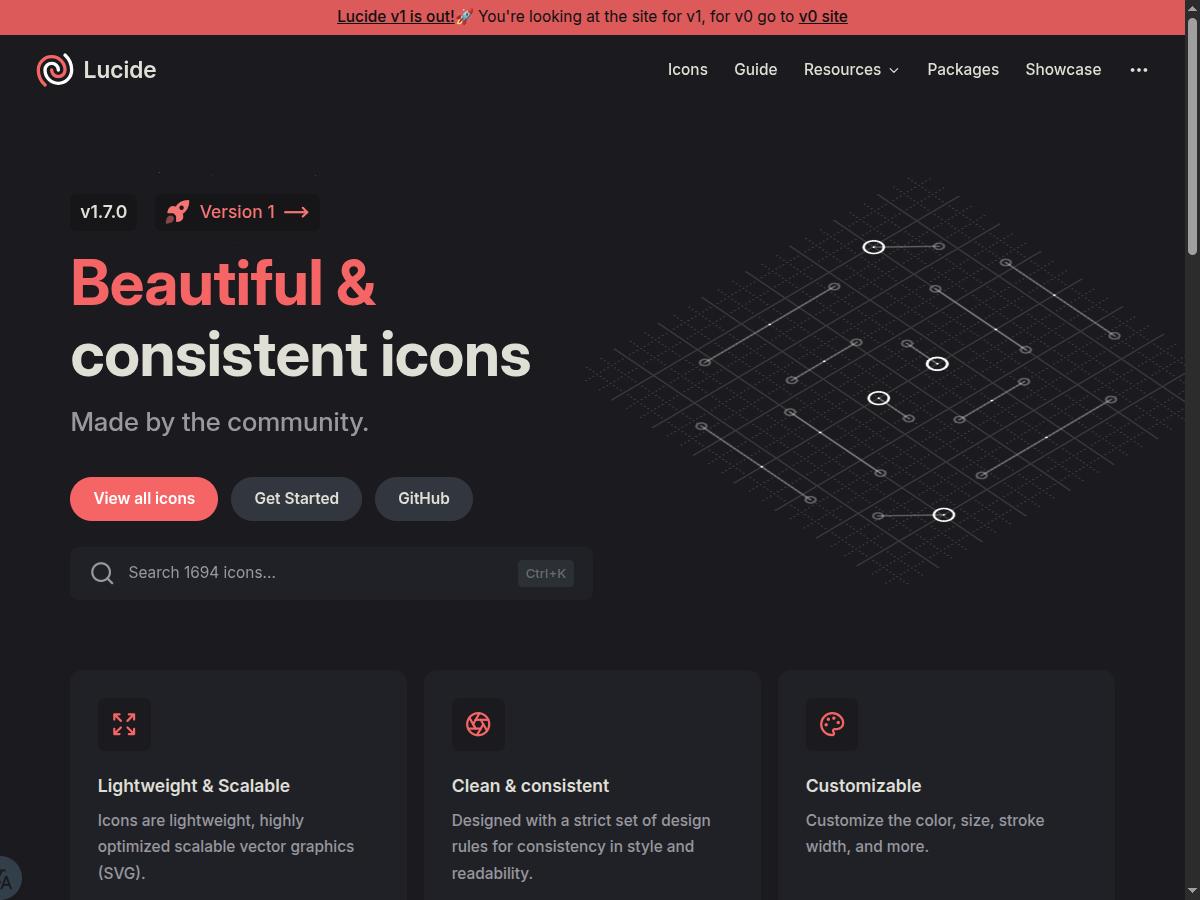Image resolution: width=1200 pixels, height=900 pixels.
Task: Open the GitHub button link
Action: [424, 499]
